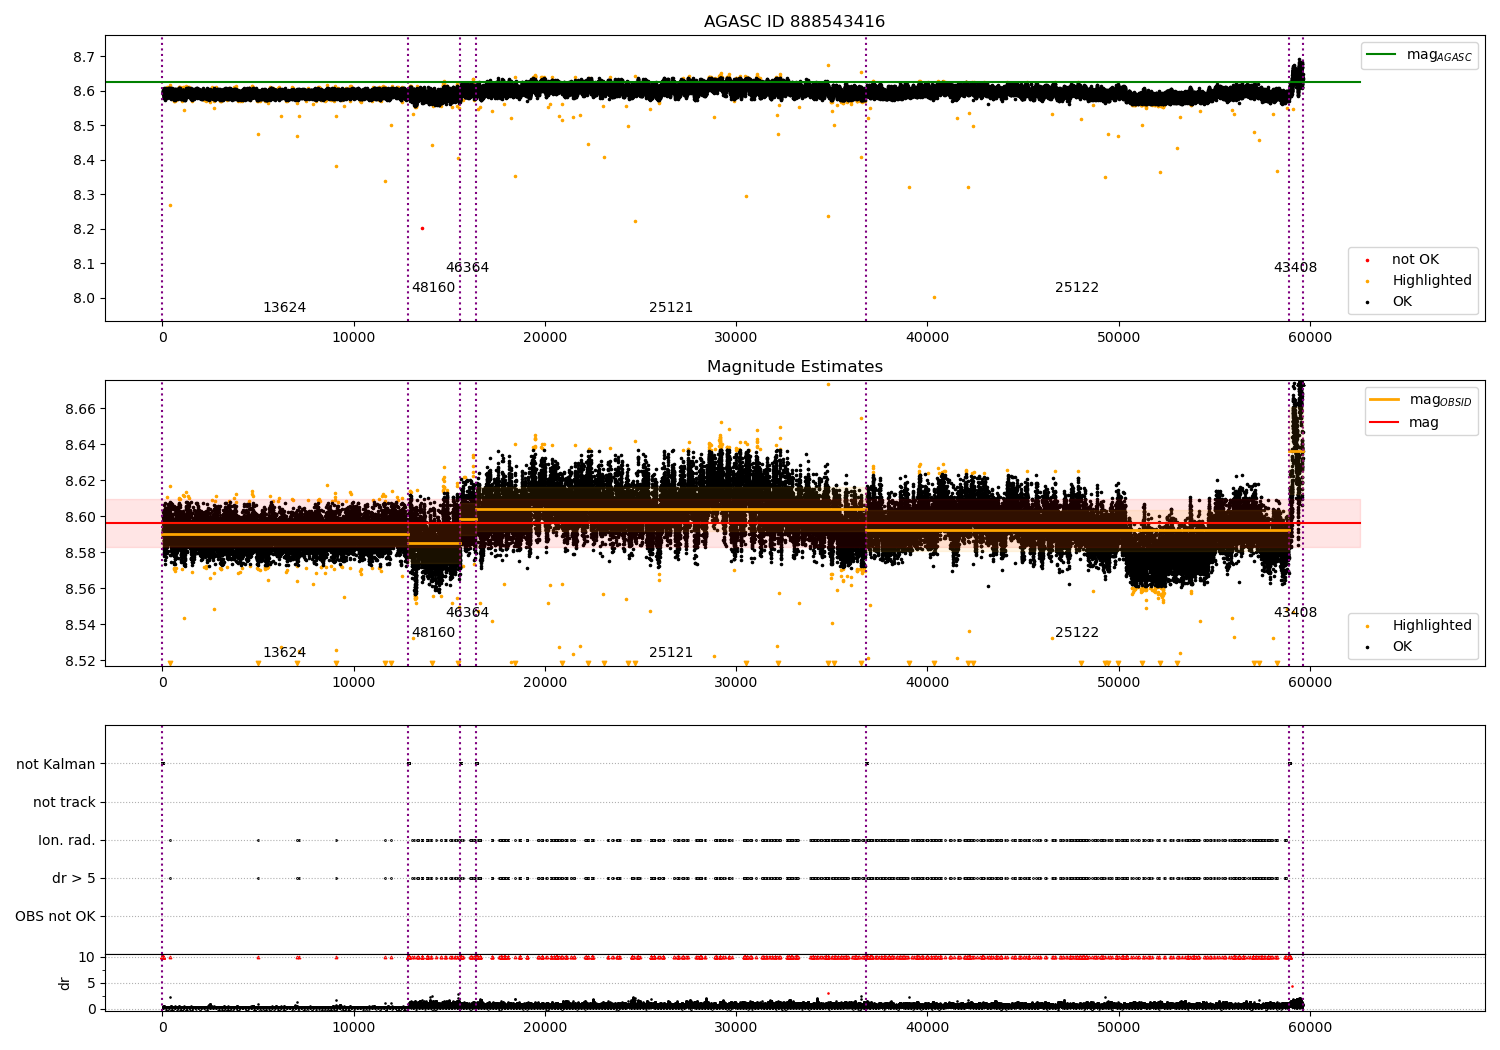Click the 8.64 y-axis tick label
1500x1050 pixels.
pyautogui.click(x=80, y=445)
